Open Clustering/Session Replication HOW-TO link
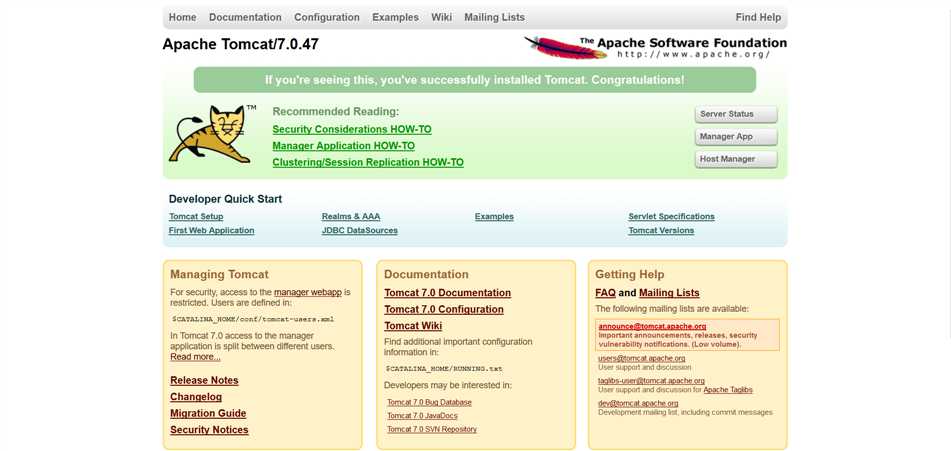The width and height of the screenshot is (951, 451). pos(368,162)
